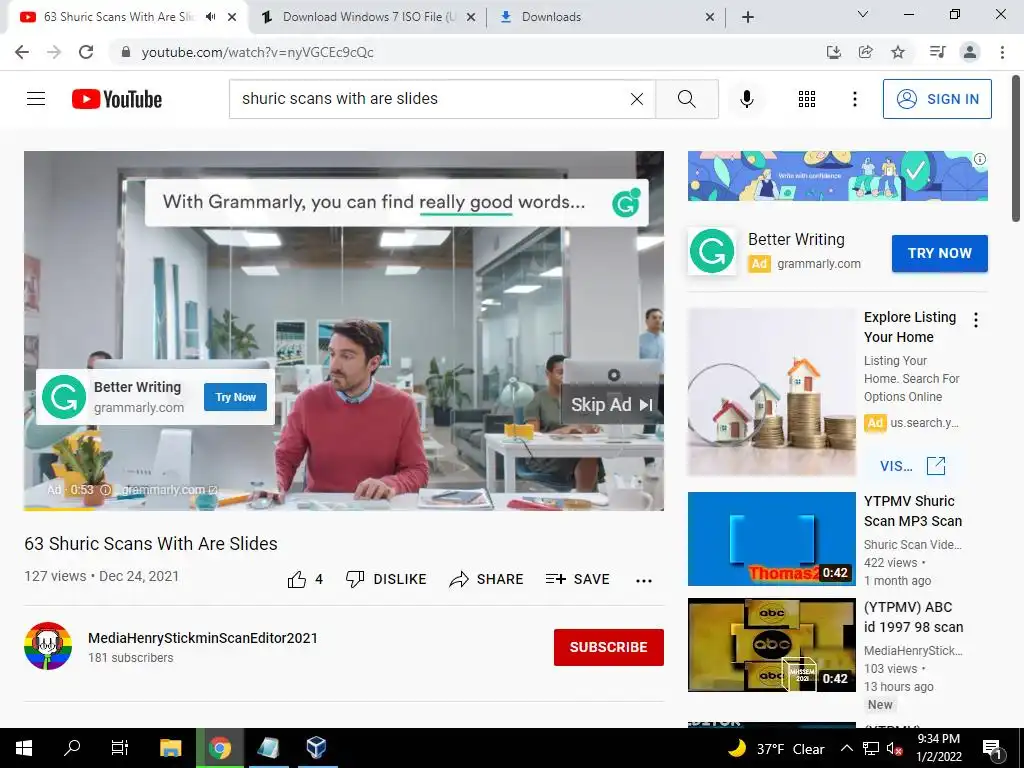Image resolution: width=1024 pixels, height=768 pixels.
Task: Click the TRY NOW Grammarly sidebar button
Action: [x=940, y=253]
